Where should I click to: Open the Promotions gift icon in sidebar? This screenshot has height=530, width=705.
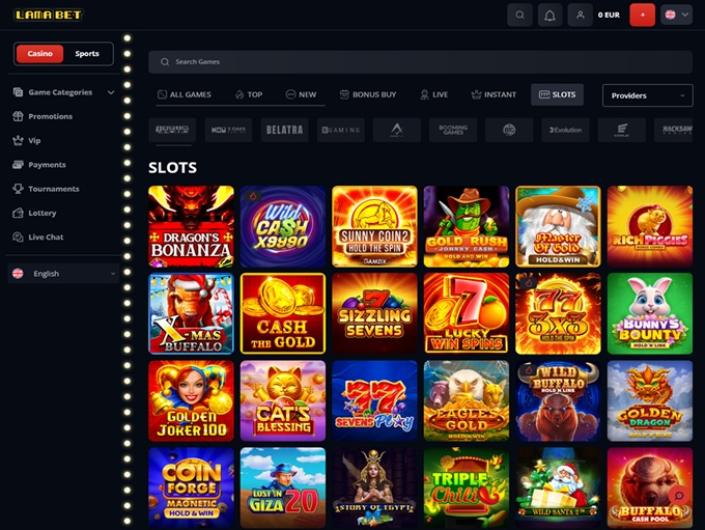point(18,116)
